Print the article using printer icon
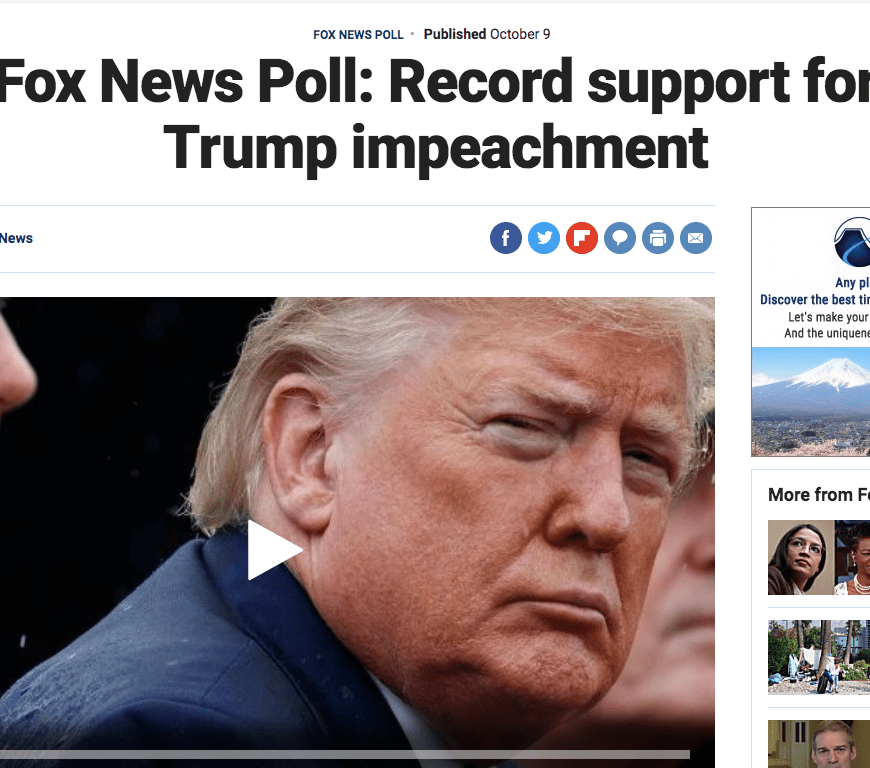The width and height of the screenshot is (870, 768). click(x=657, y=238)
